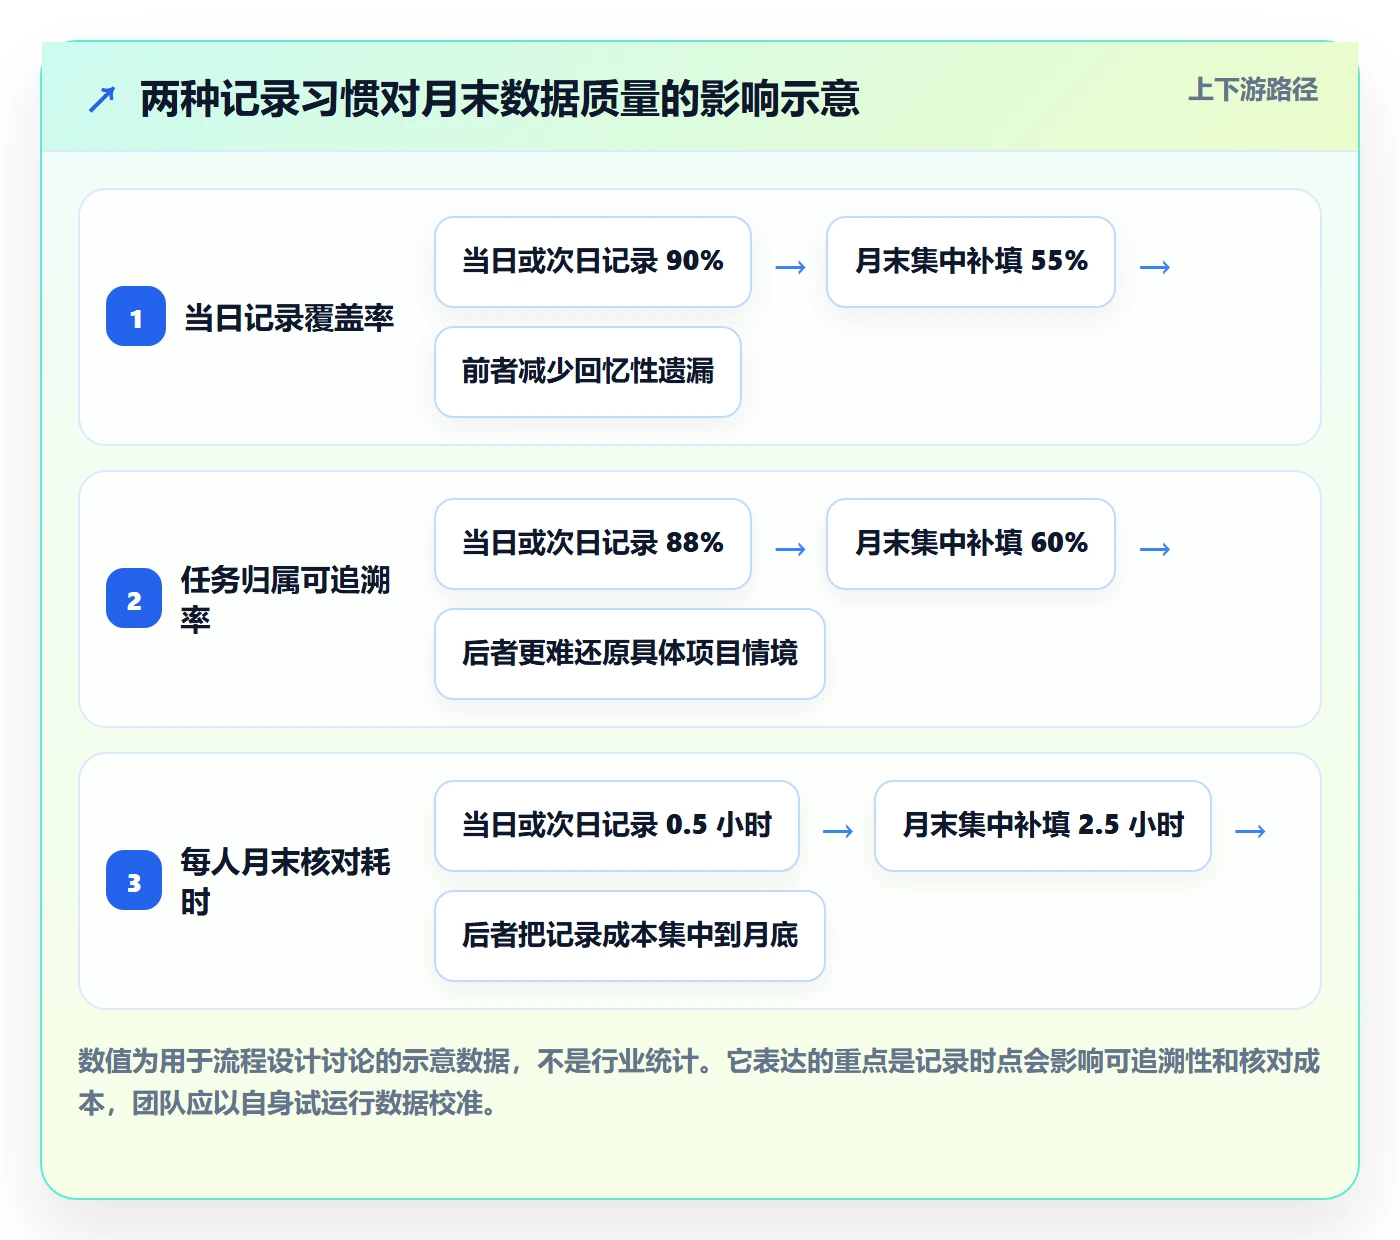Select the 月末集中补填 55% chip
Image resolution: width=1400 pixels, height=1240 pixels.
pos(971,262)
